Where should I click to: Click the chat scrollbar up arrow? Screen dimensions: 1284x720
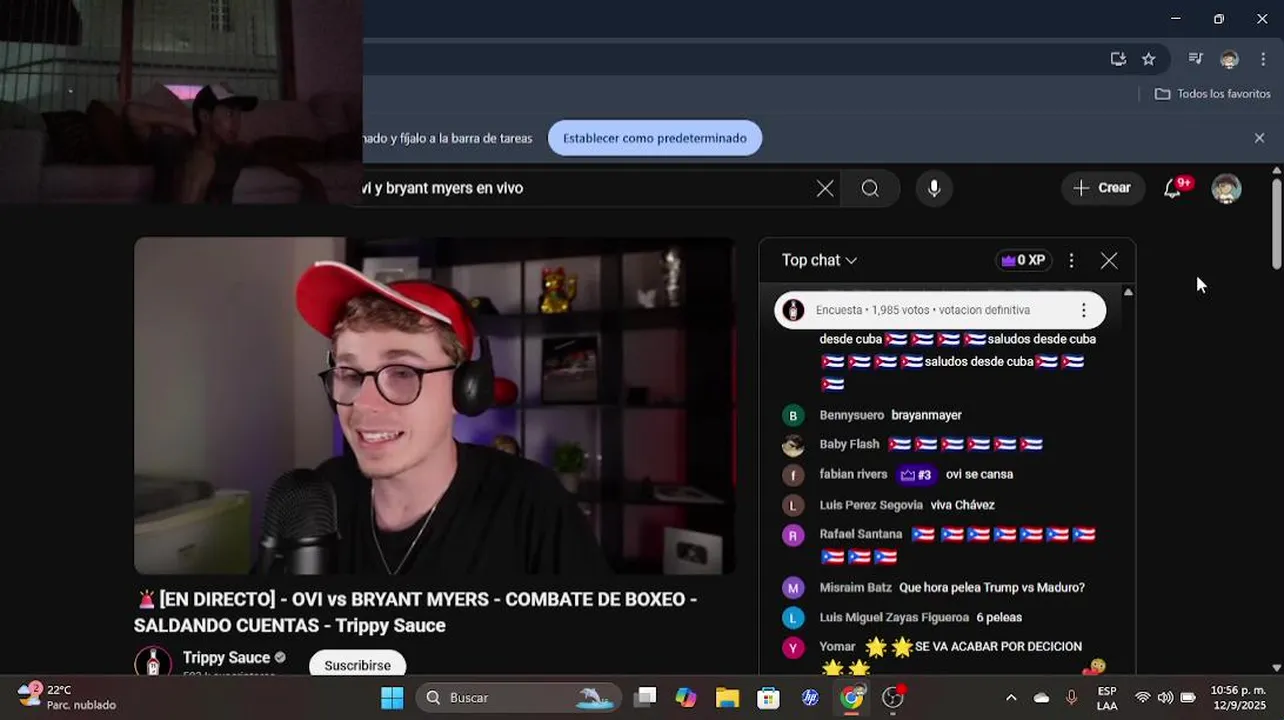[1128, 292]
